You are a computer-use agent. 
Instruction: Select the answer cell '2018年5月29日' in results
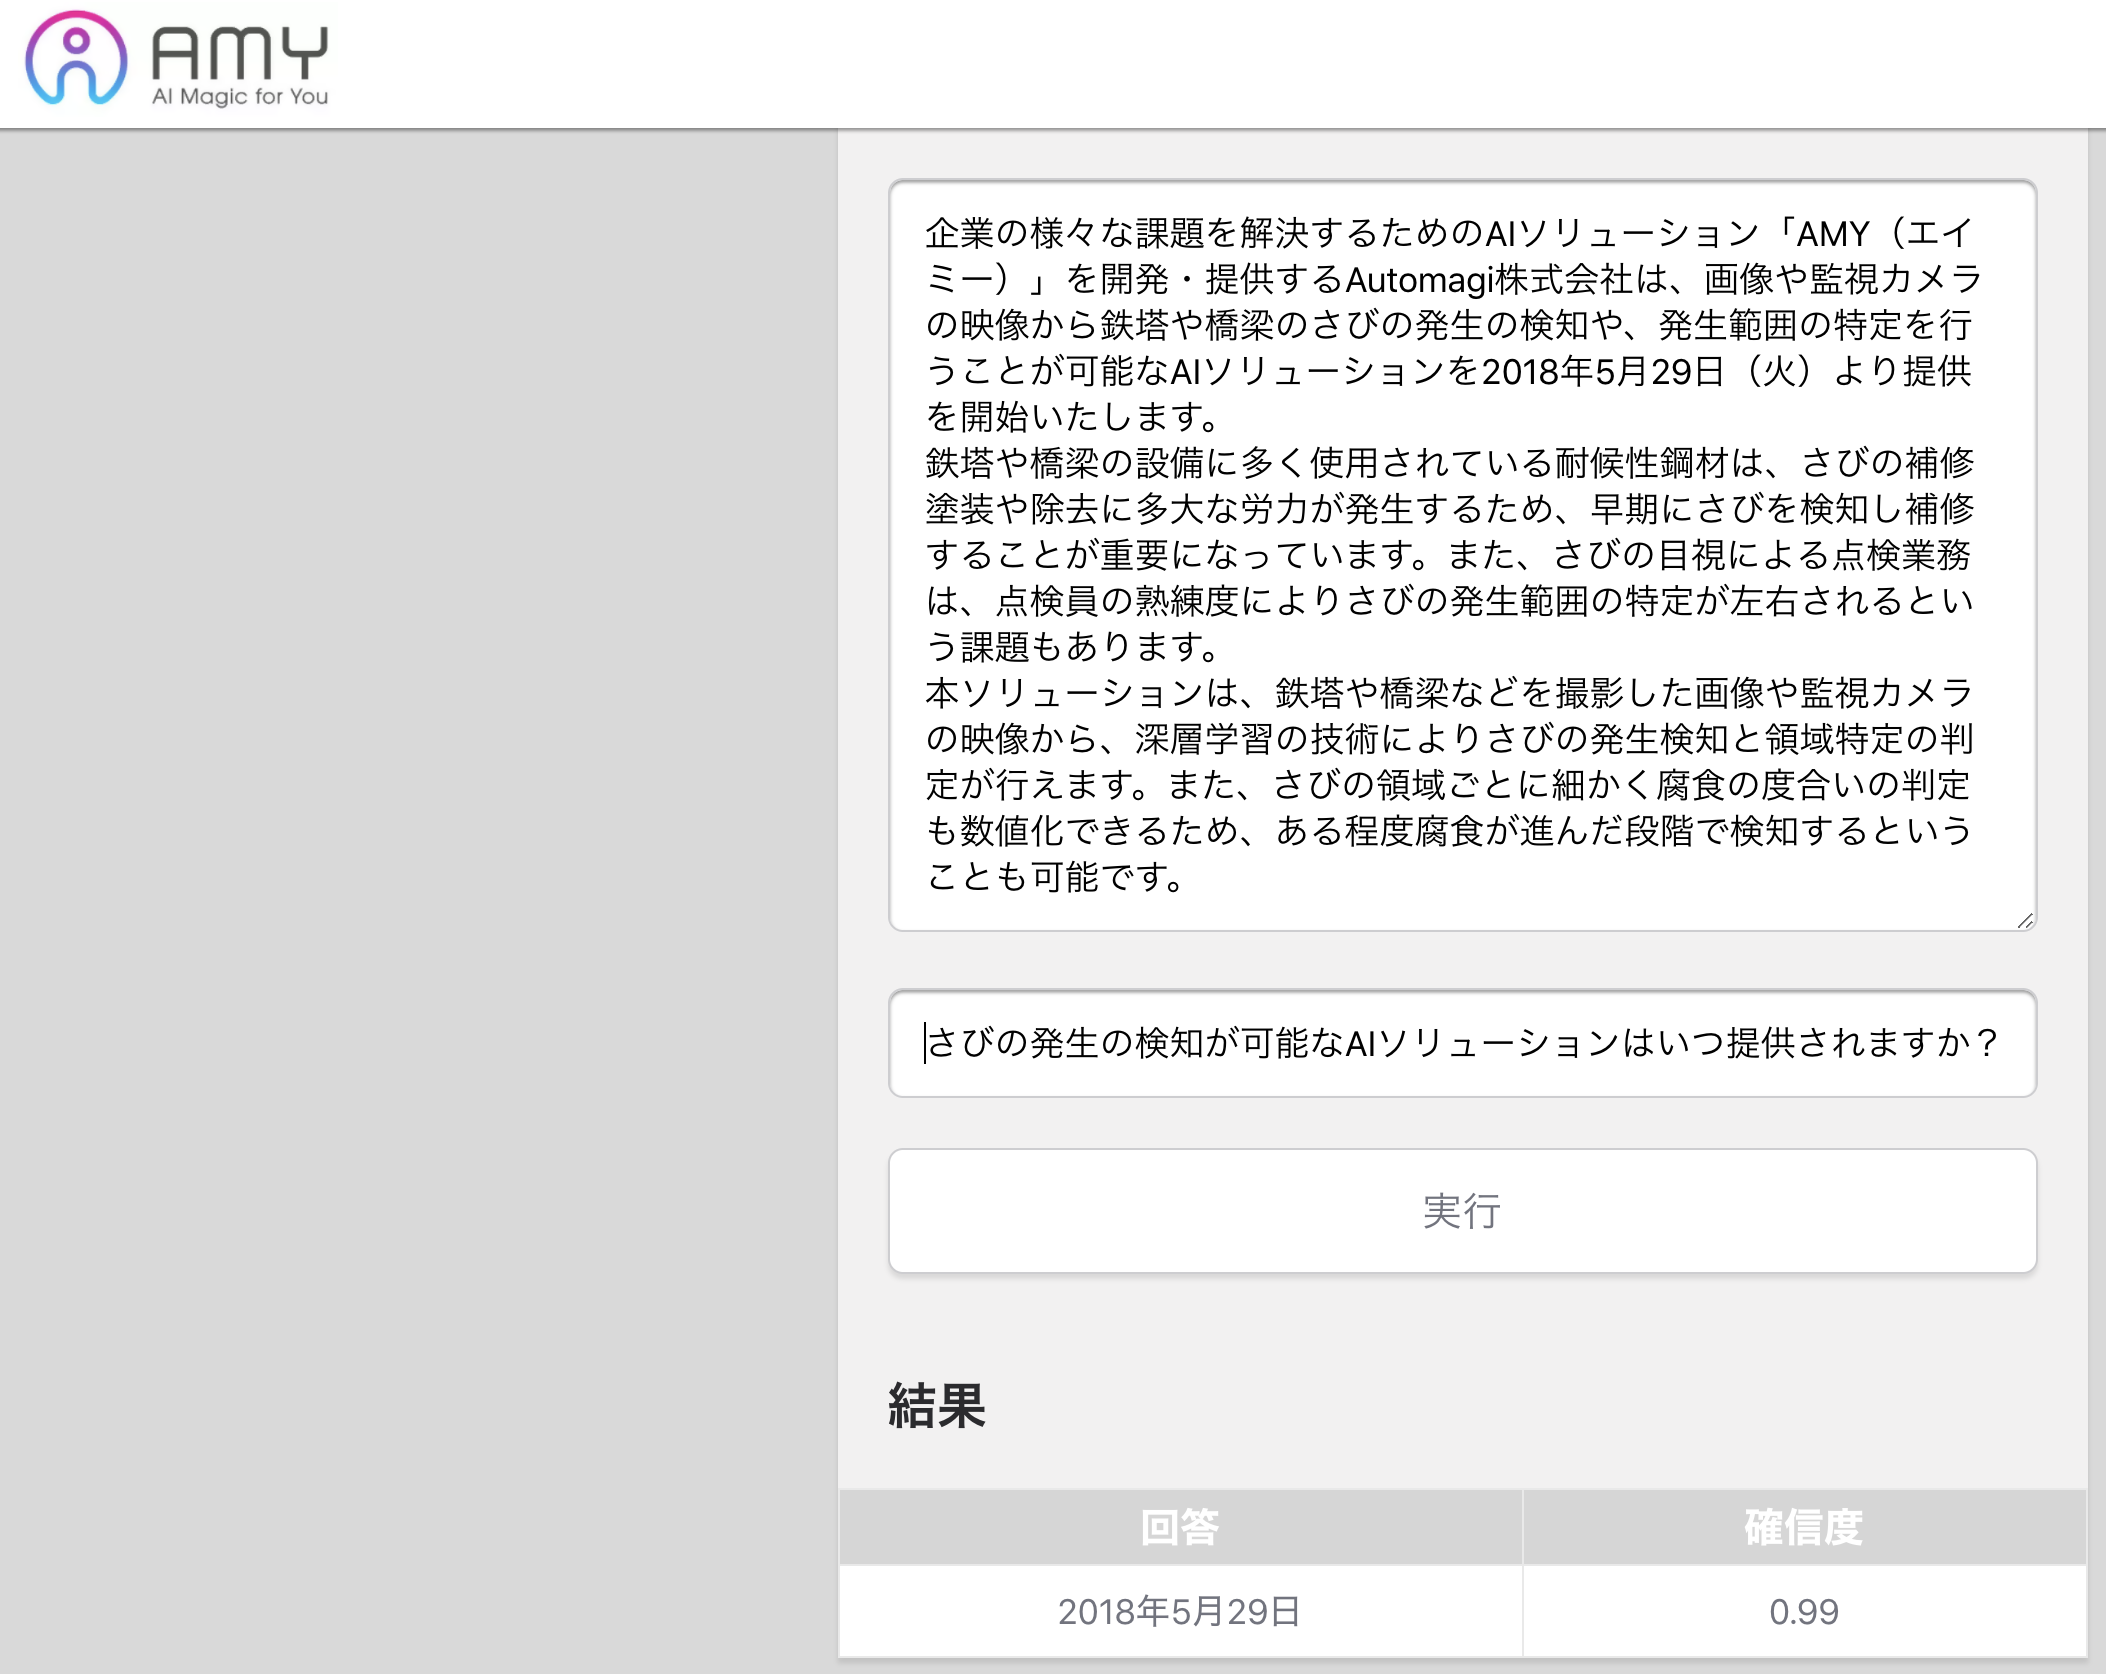[x=1180, y=1612]
